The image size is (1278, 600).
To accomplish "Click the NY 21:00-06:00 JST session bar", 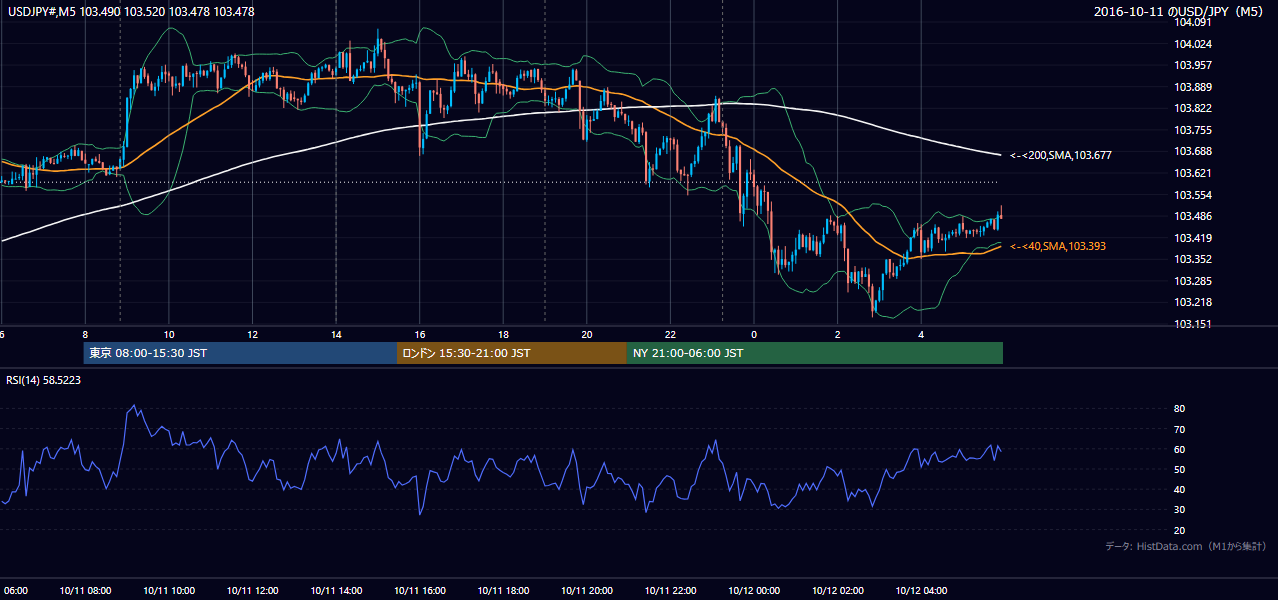I will [x=815, y=353].
